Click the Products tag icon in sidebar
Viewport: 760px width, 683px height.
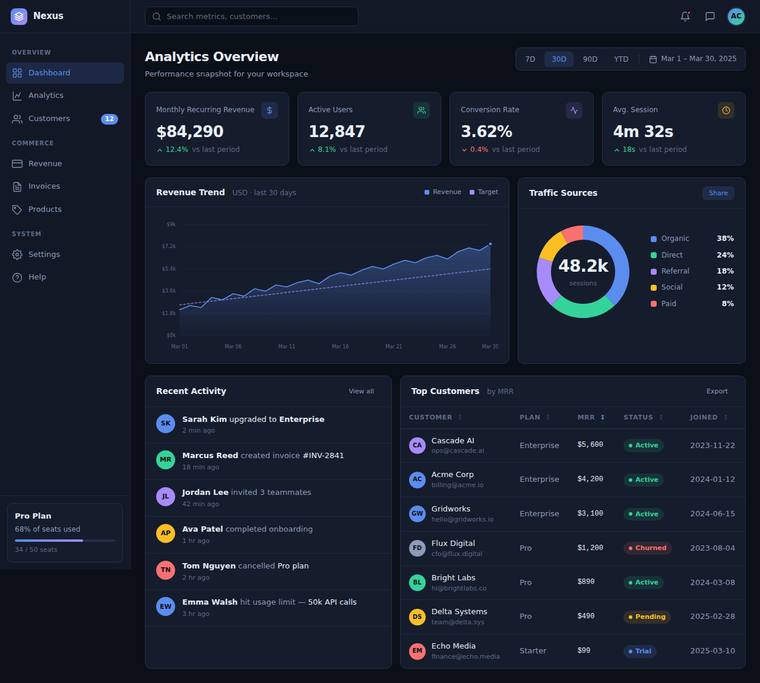(x=17, y=209)
